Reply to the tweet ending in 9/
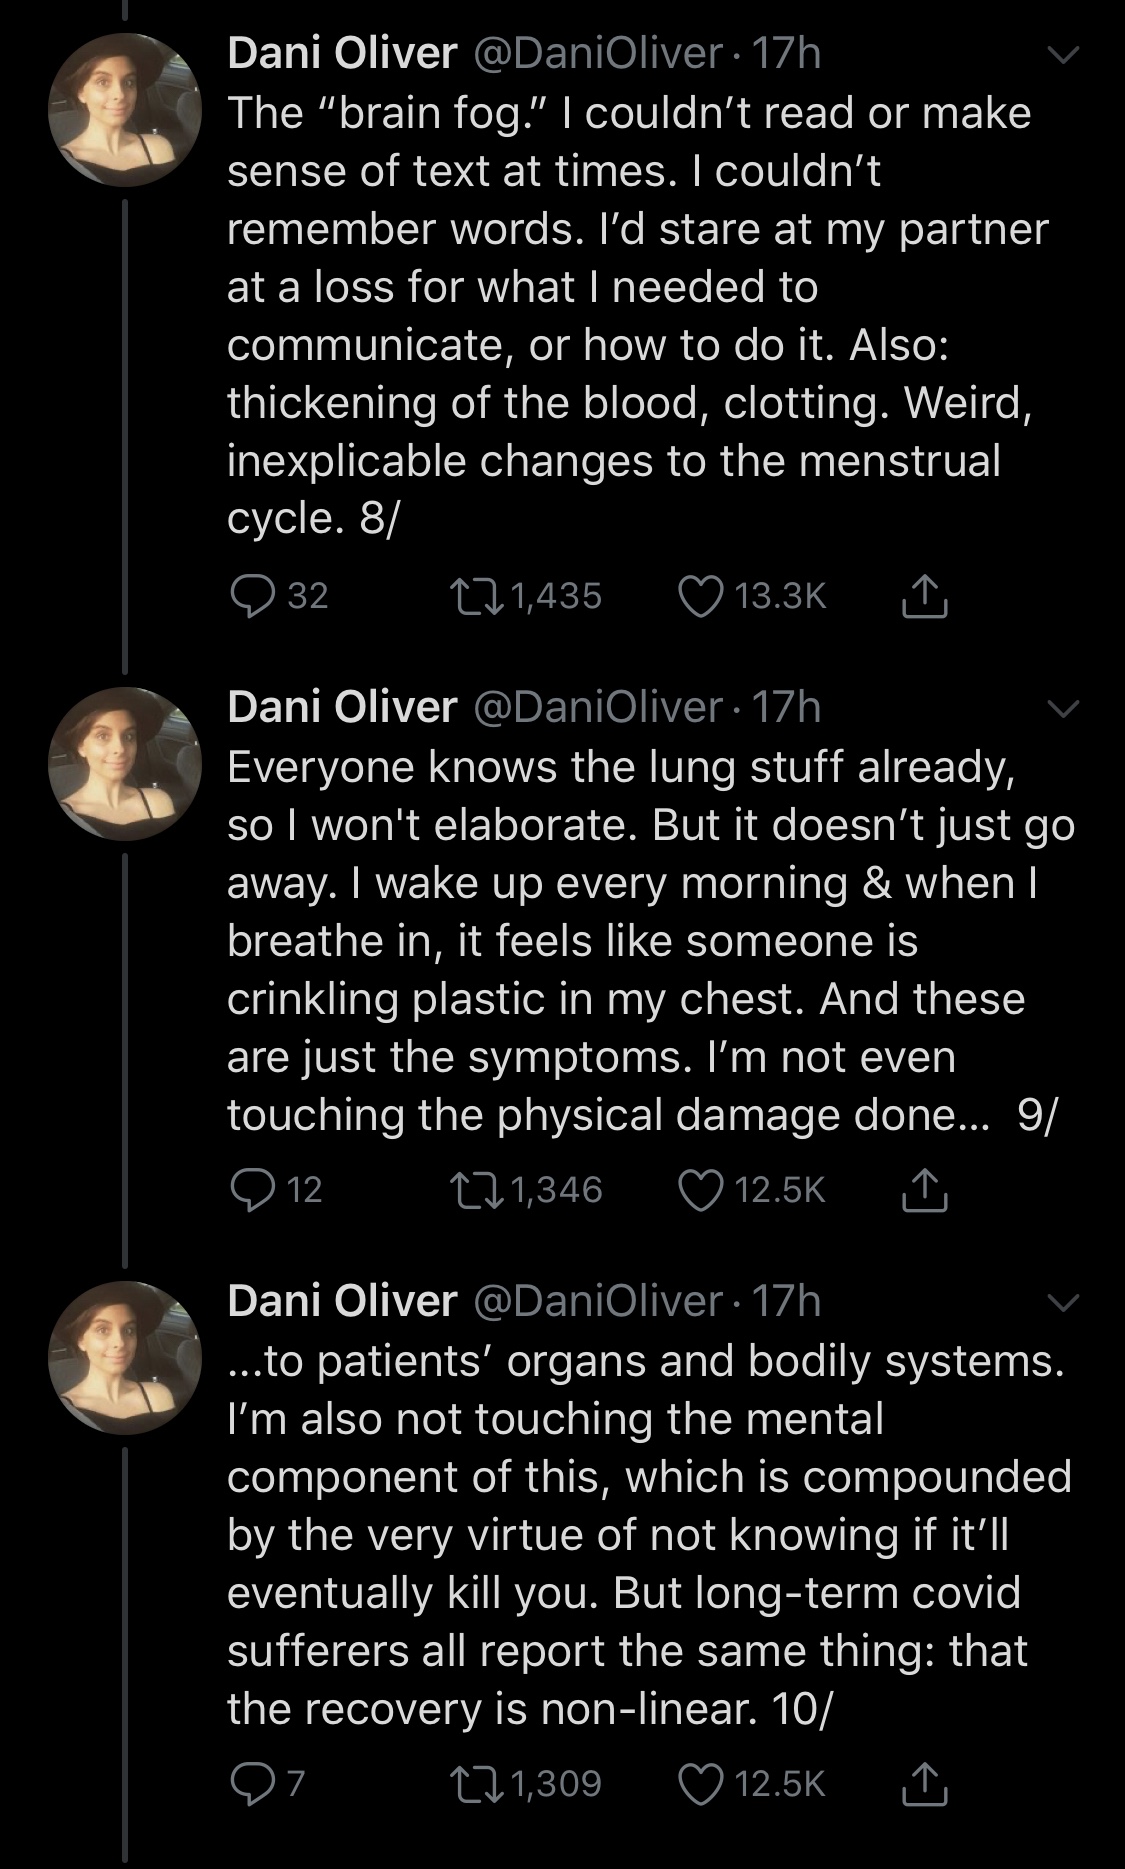The image size is (1125, 1869). 253,1190
